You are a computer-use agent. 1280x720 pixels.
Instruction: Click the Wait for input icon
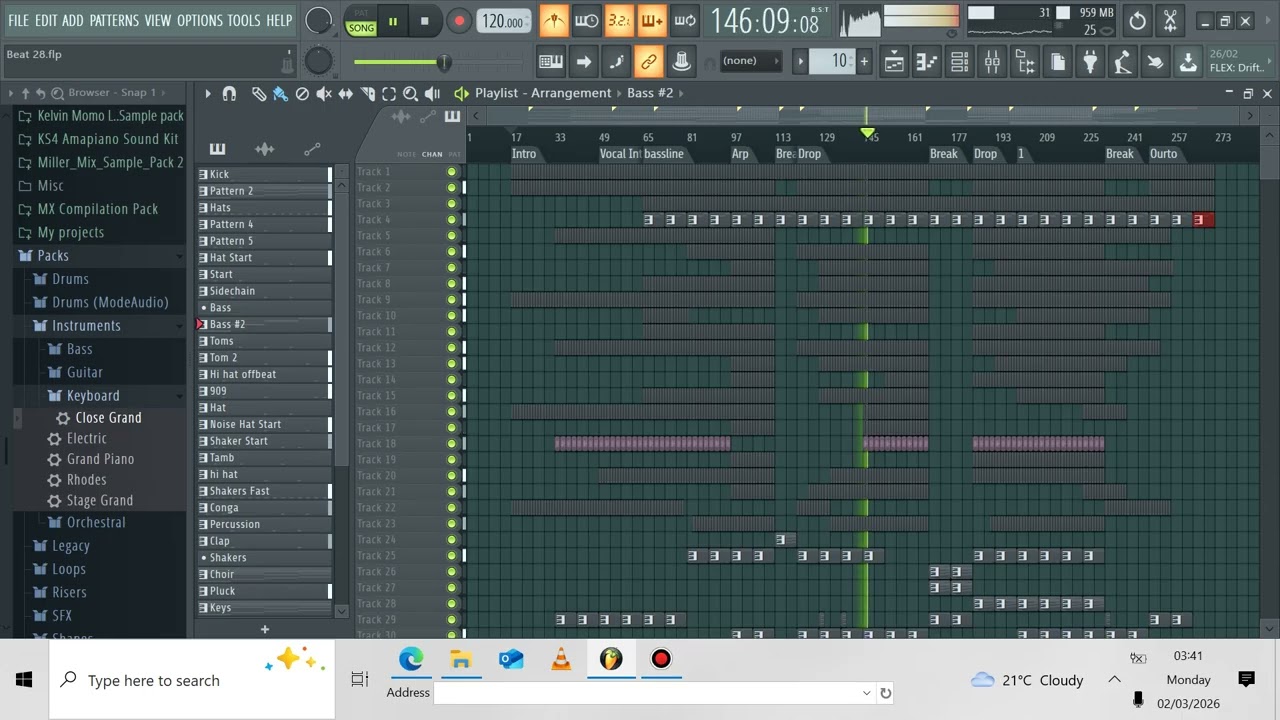click(x=586, y=20)
